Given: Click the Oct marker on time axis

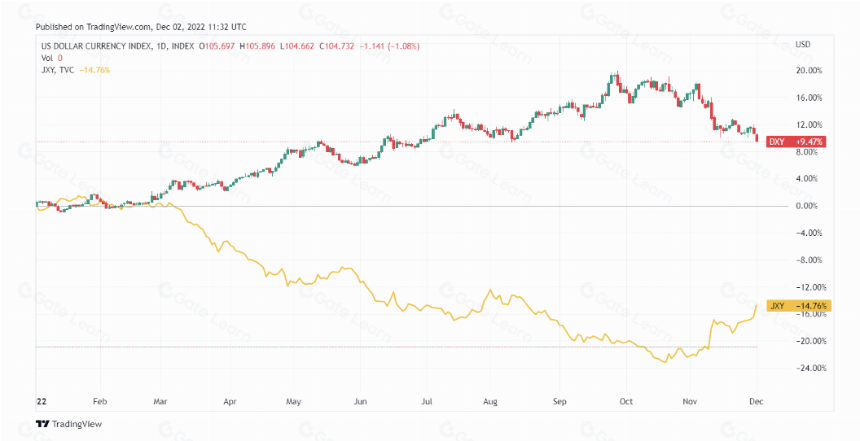Looking at the screenshot, I should tap(626, 402).
